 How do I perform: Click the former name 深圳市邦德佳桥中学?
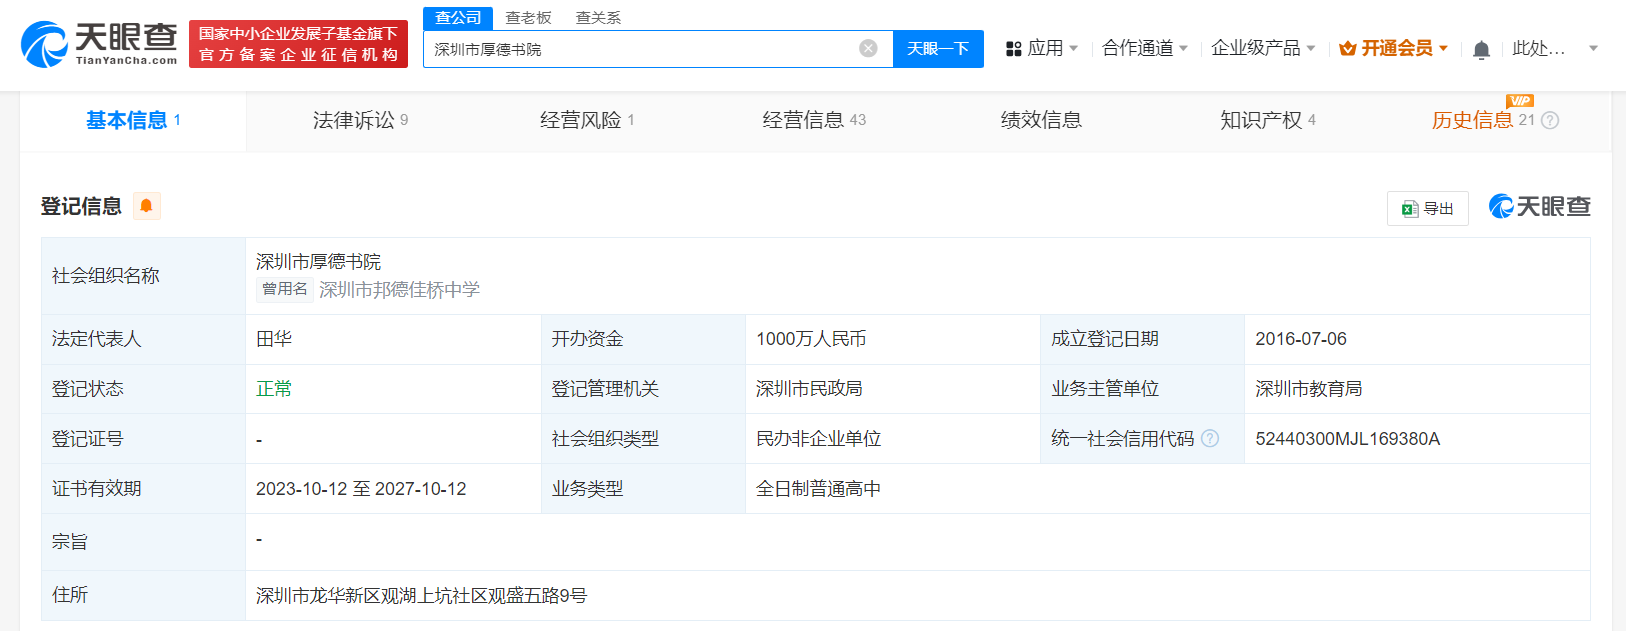coord(399,290)
